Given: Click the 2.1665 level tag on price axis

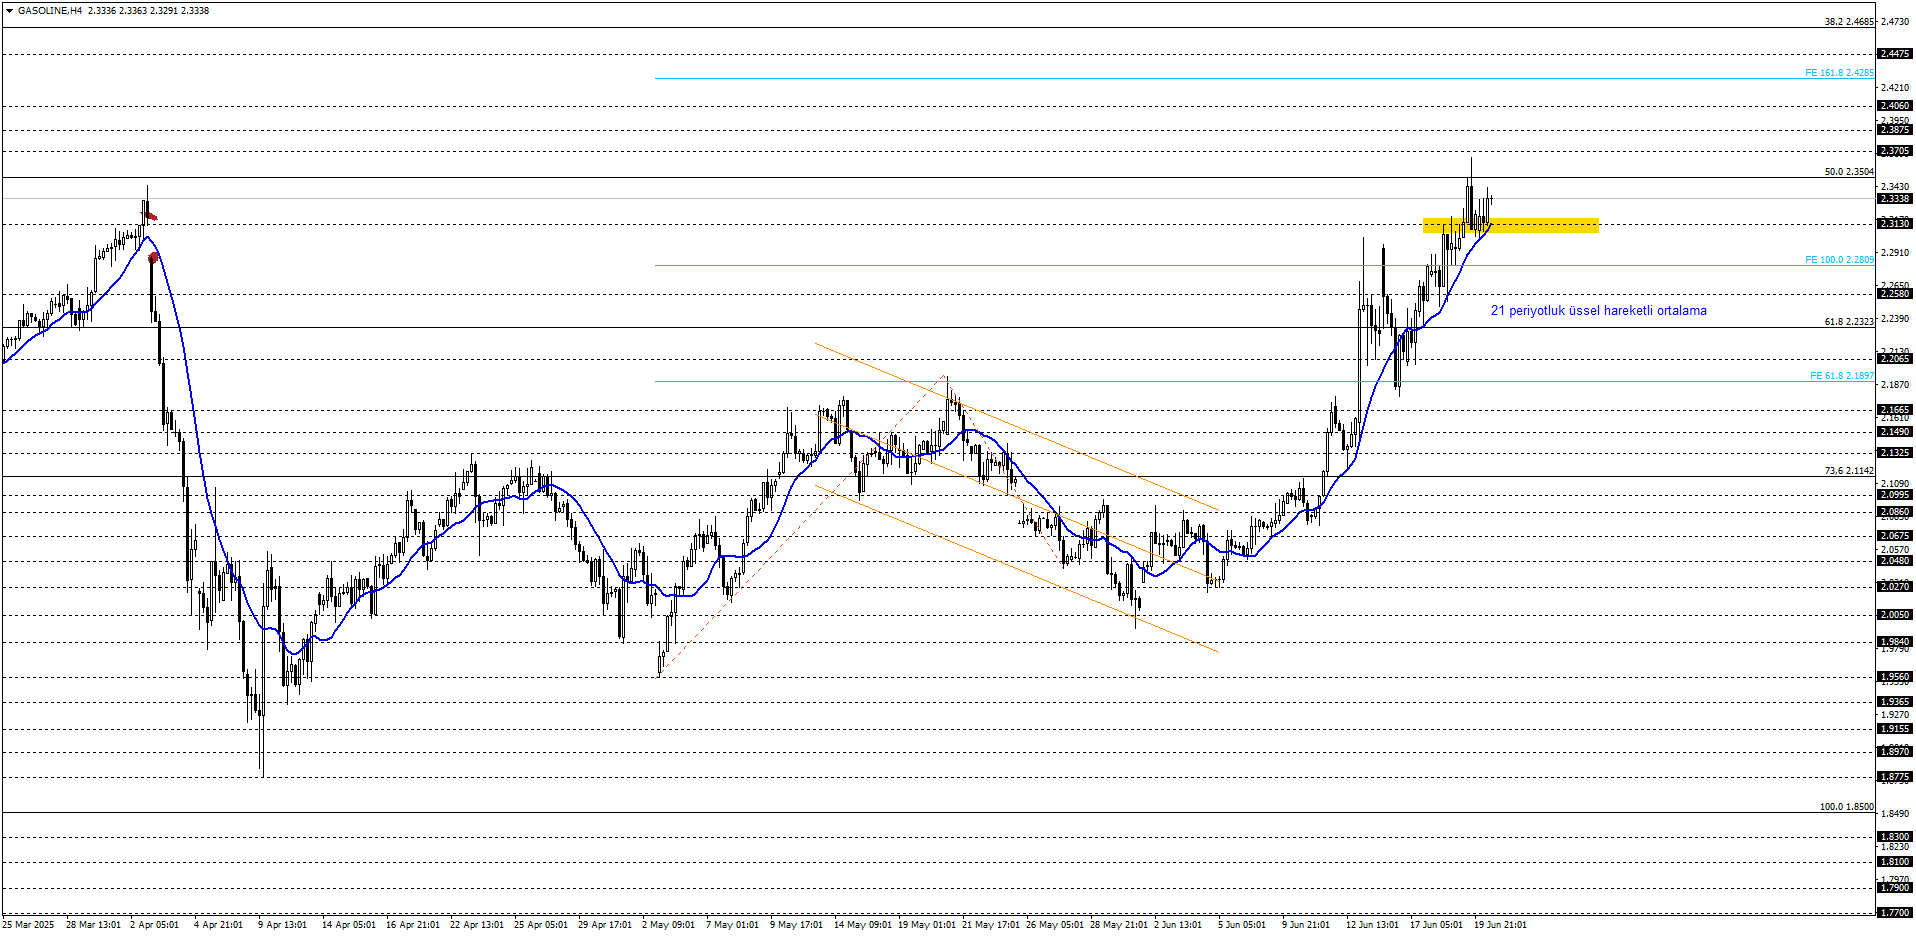Looking at the screenshot, I should click(1895, 410).
